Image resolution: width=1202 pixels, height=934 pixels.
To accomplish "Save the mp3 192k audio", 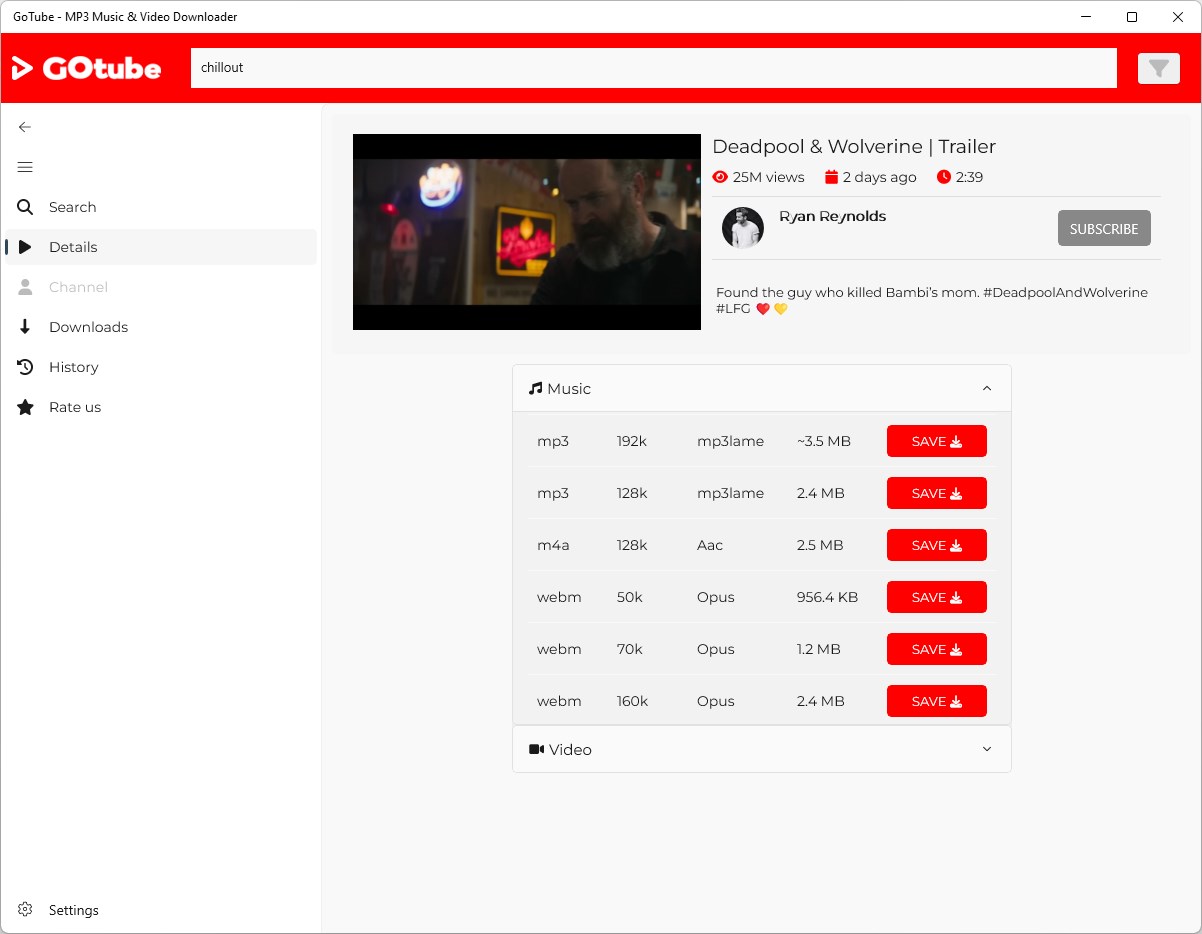I will (x=937, y=441).
